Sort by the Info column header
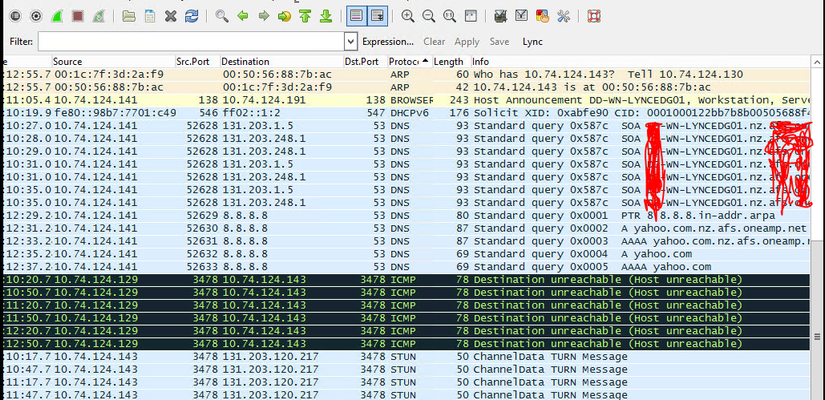The height and width of the screenshot is (400, 825). click(640, 62)
